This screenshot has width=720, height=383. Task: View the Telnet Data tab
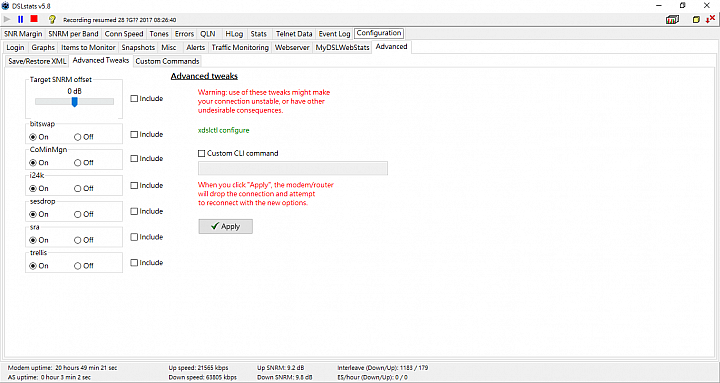294,34
